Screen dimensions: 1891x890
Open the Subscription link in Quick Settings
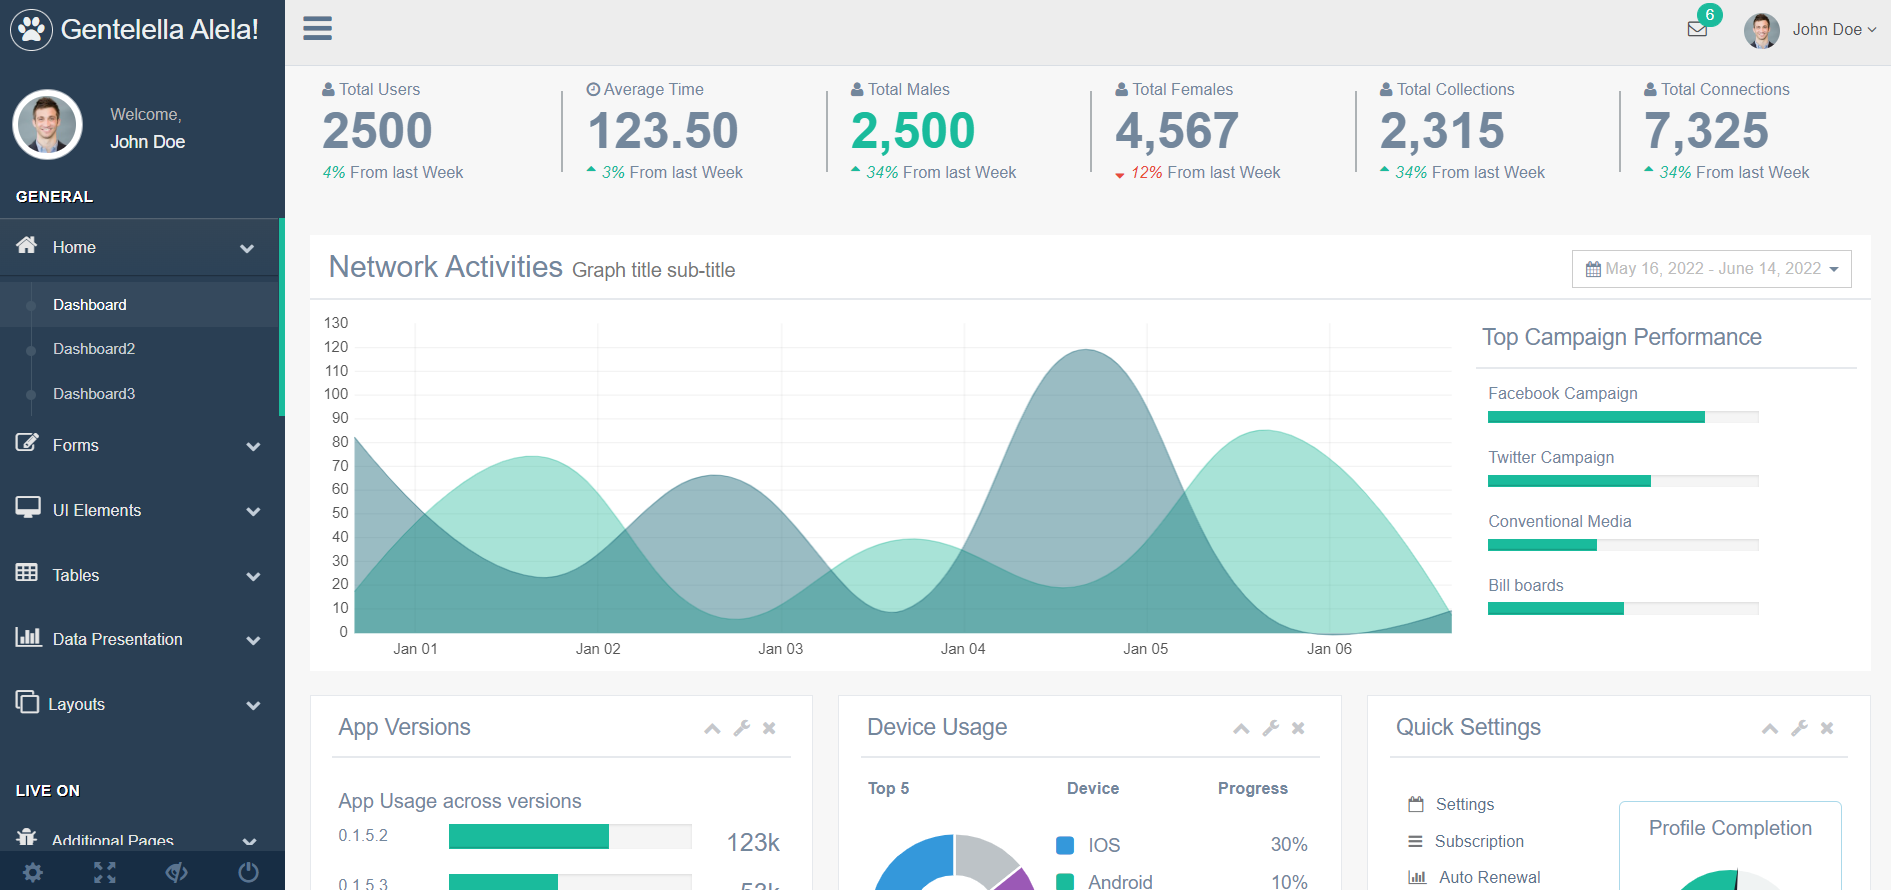click(x=1479, y=842)
